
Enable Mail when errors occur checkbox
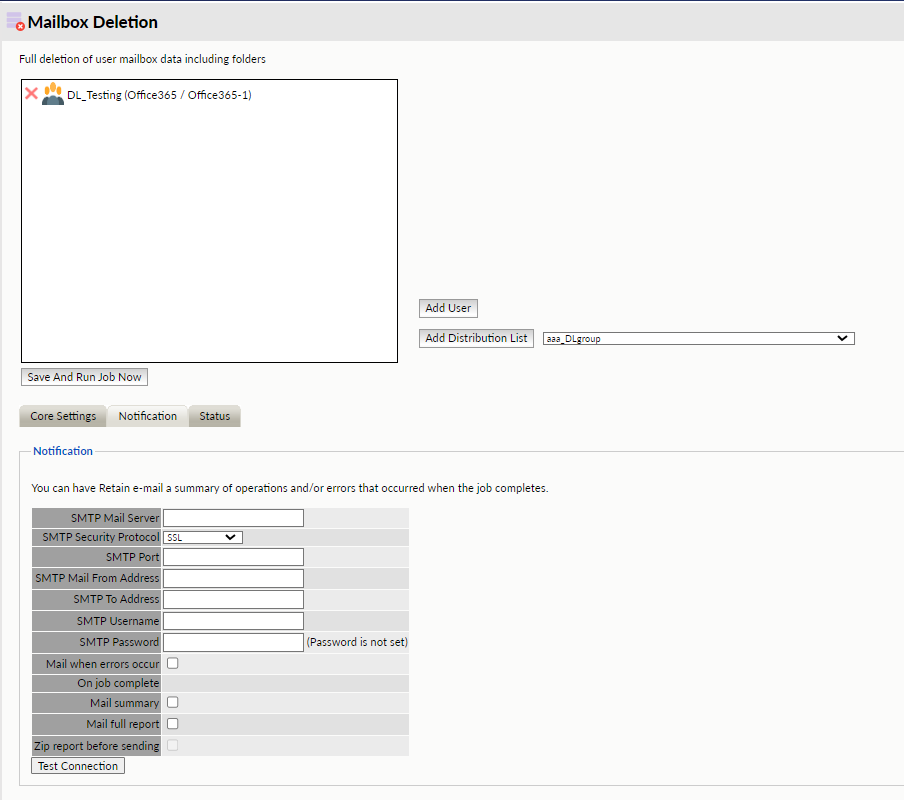coord(173,663)
